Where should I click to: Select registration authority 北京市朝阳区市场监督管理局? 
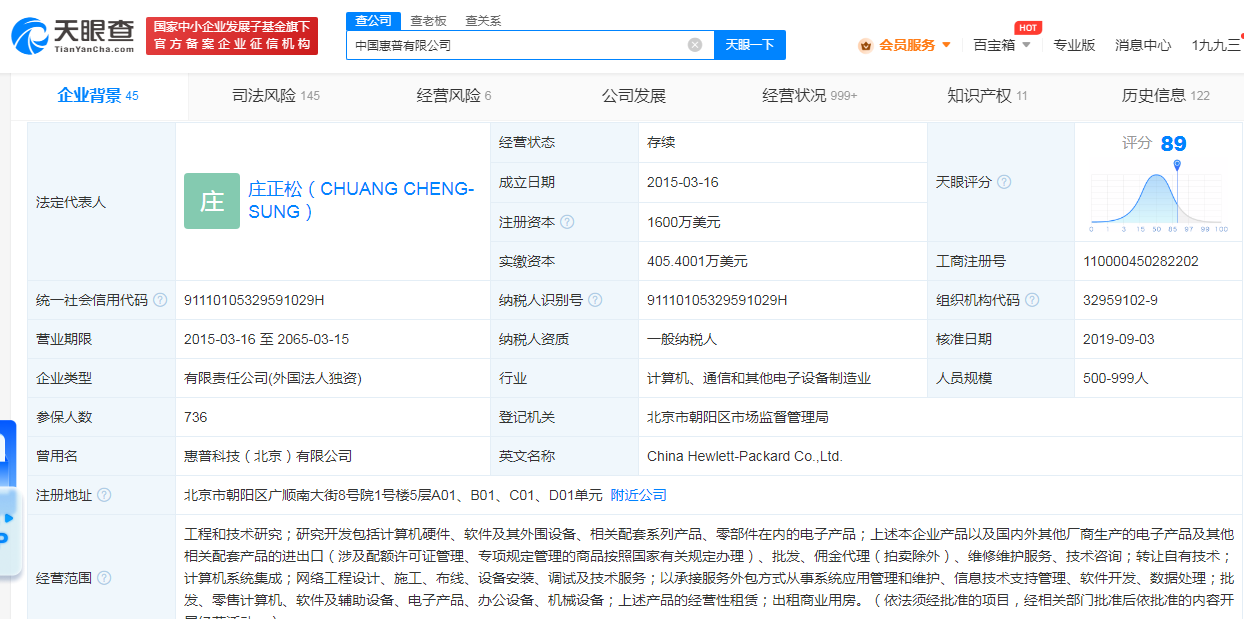738,417
